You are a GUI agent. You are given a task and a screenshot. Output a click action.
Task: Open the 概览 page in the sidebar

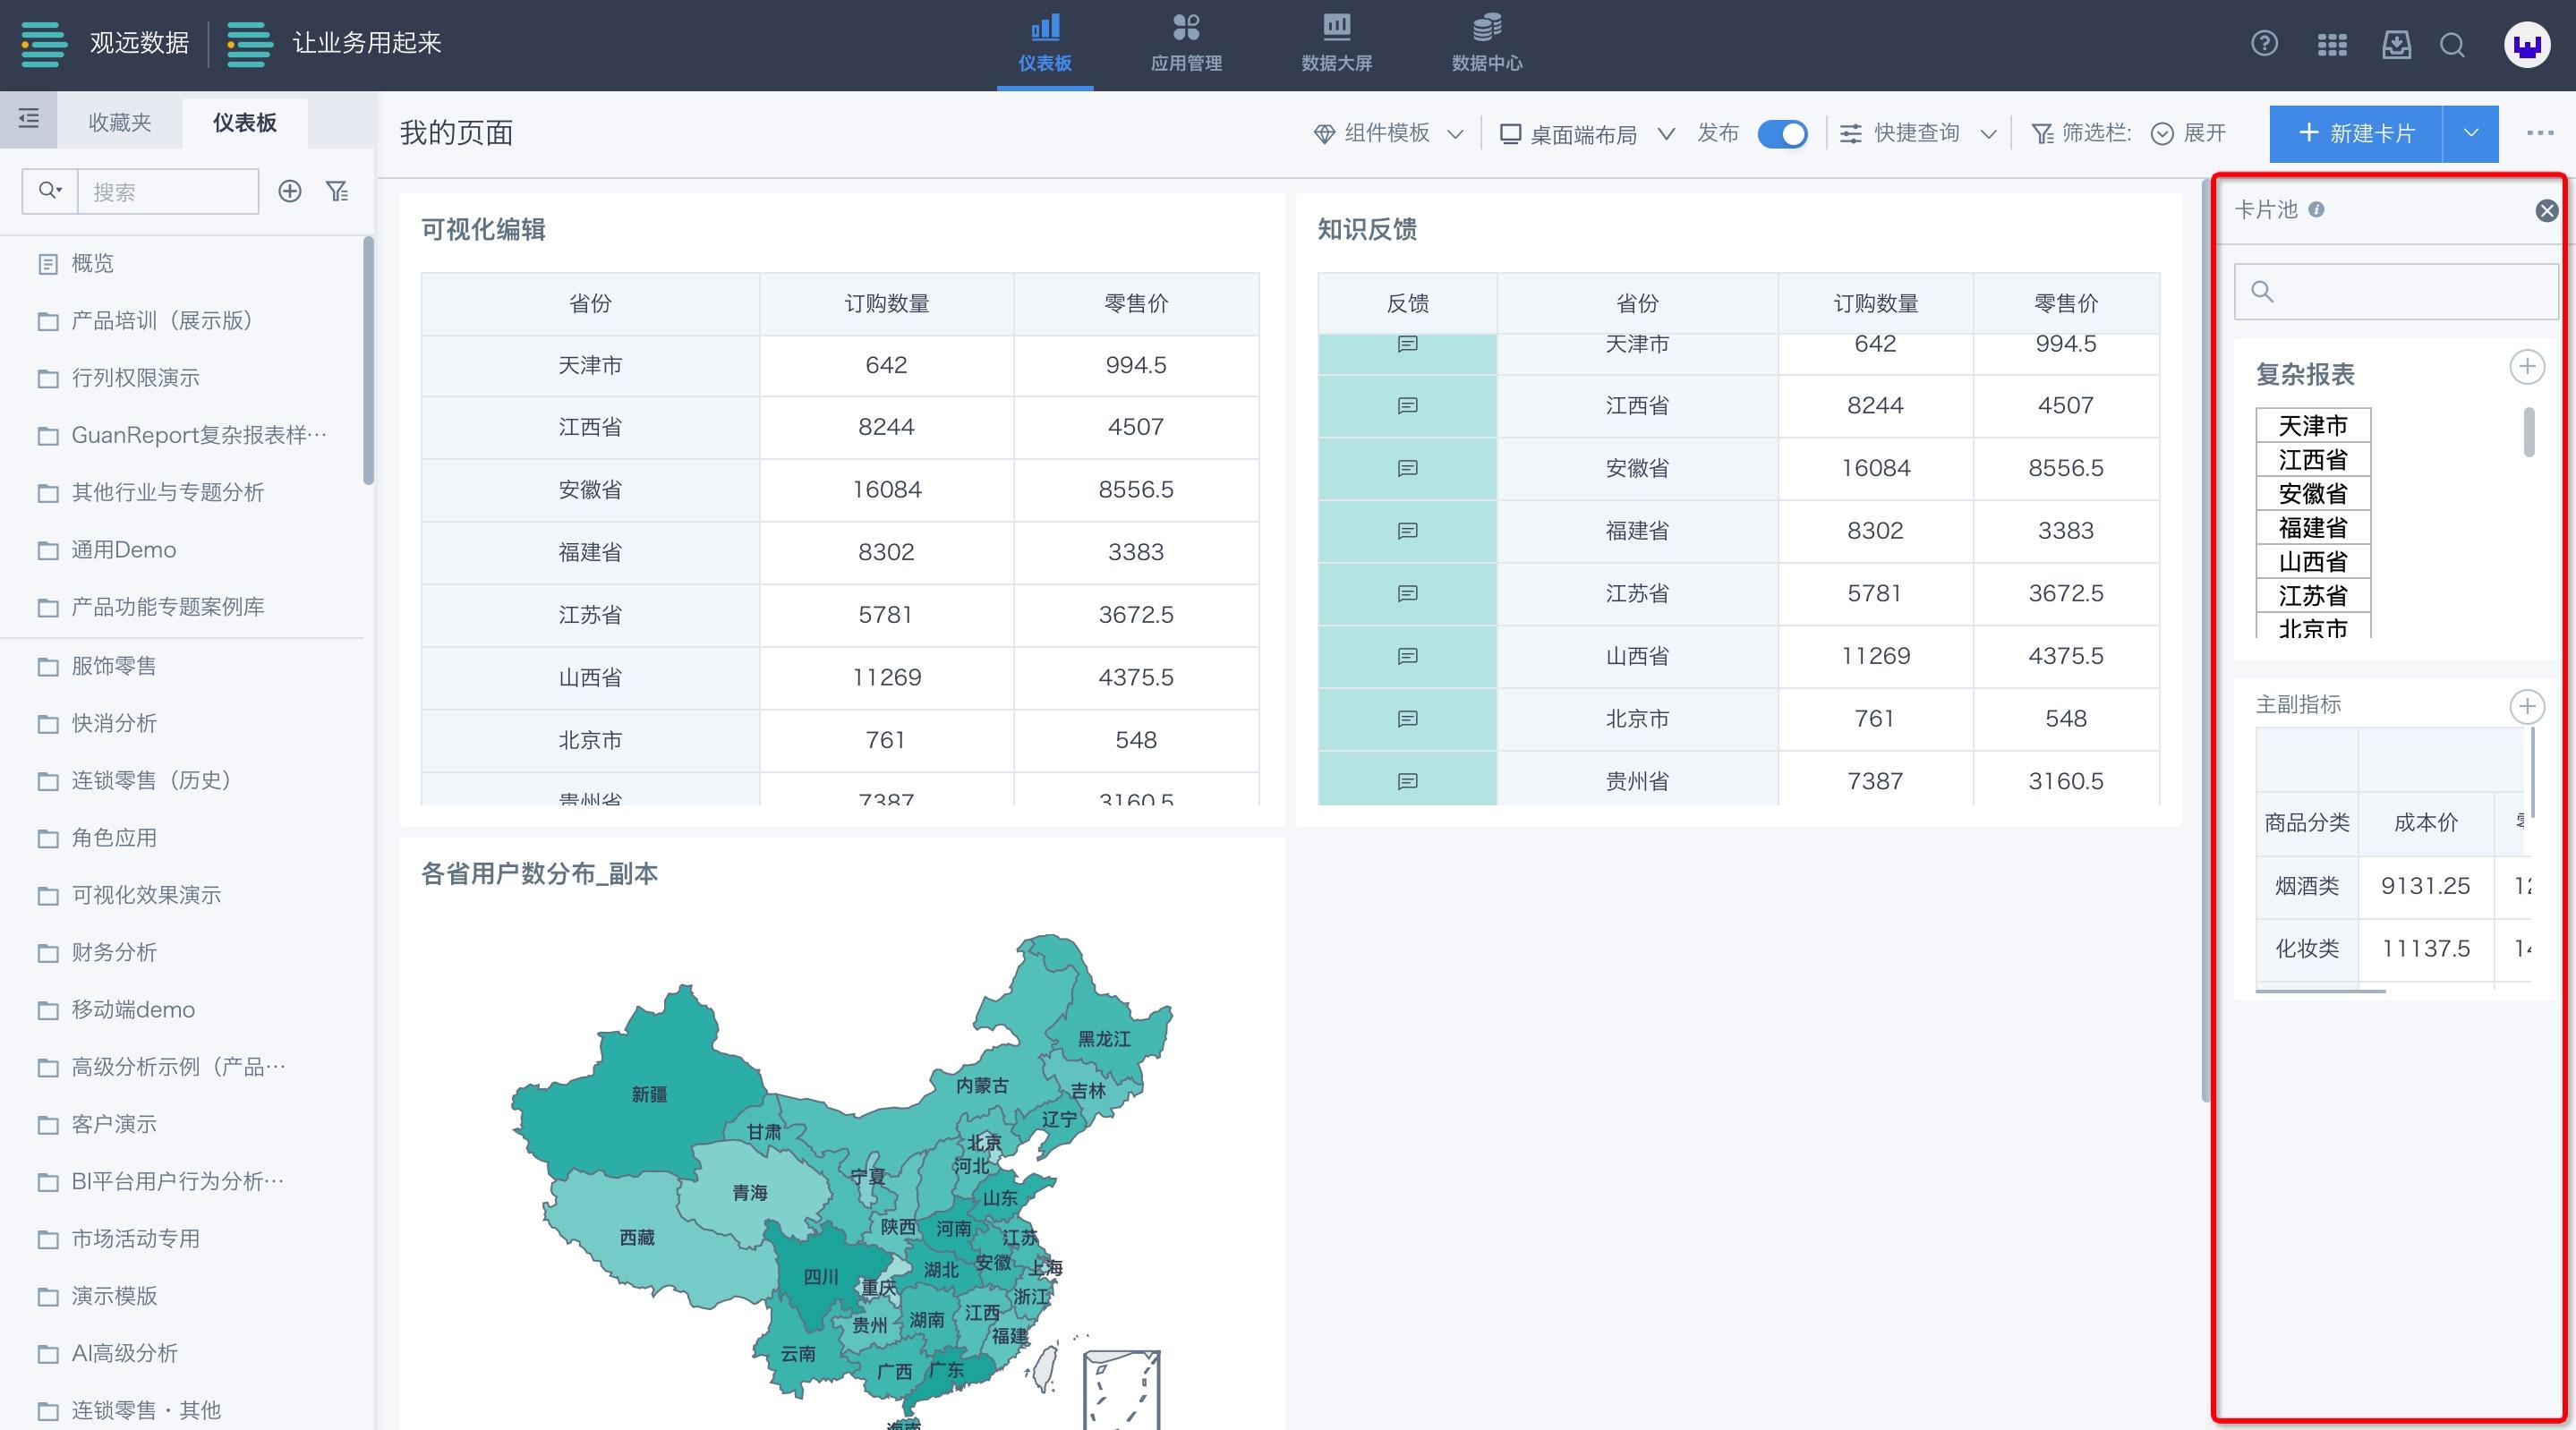[92, 263]
